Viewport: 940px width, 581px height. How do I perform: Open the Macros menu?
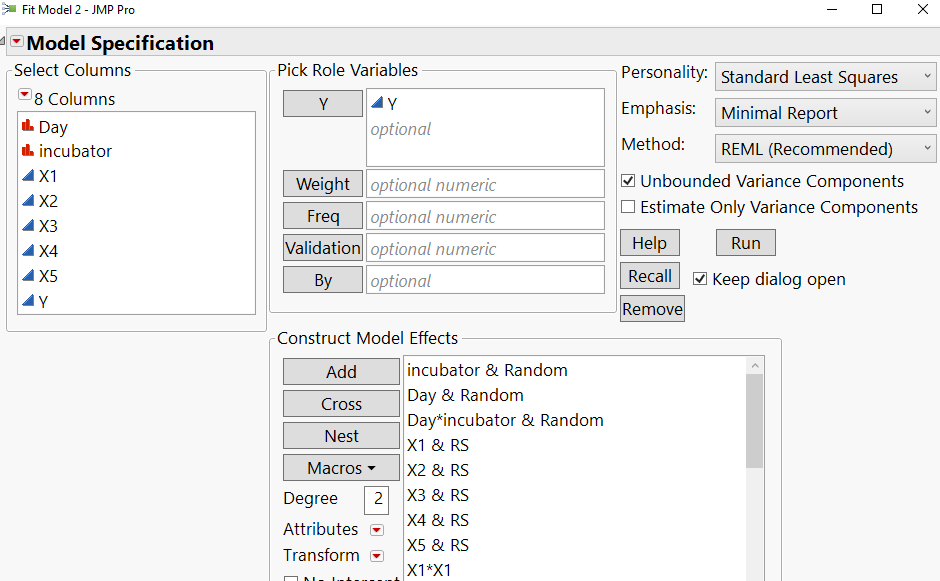point(340,467)
